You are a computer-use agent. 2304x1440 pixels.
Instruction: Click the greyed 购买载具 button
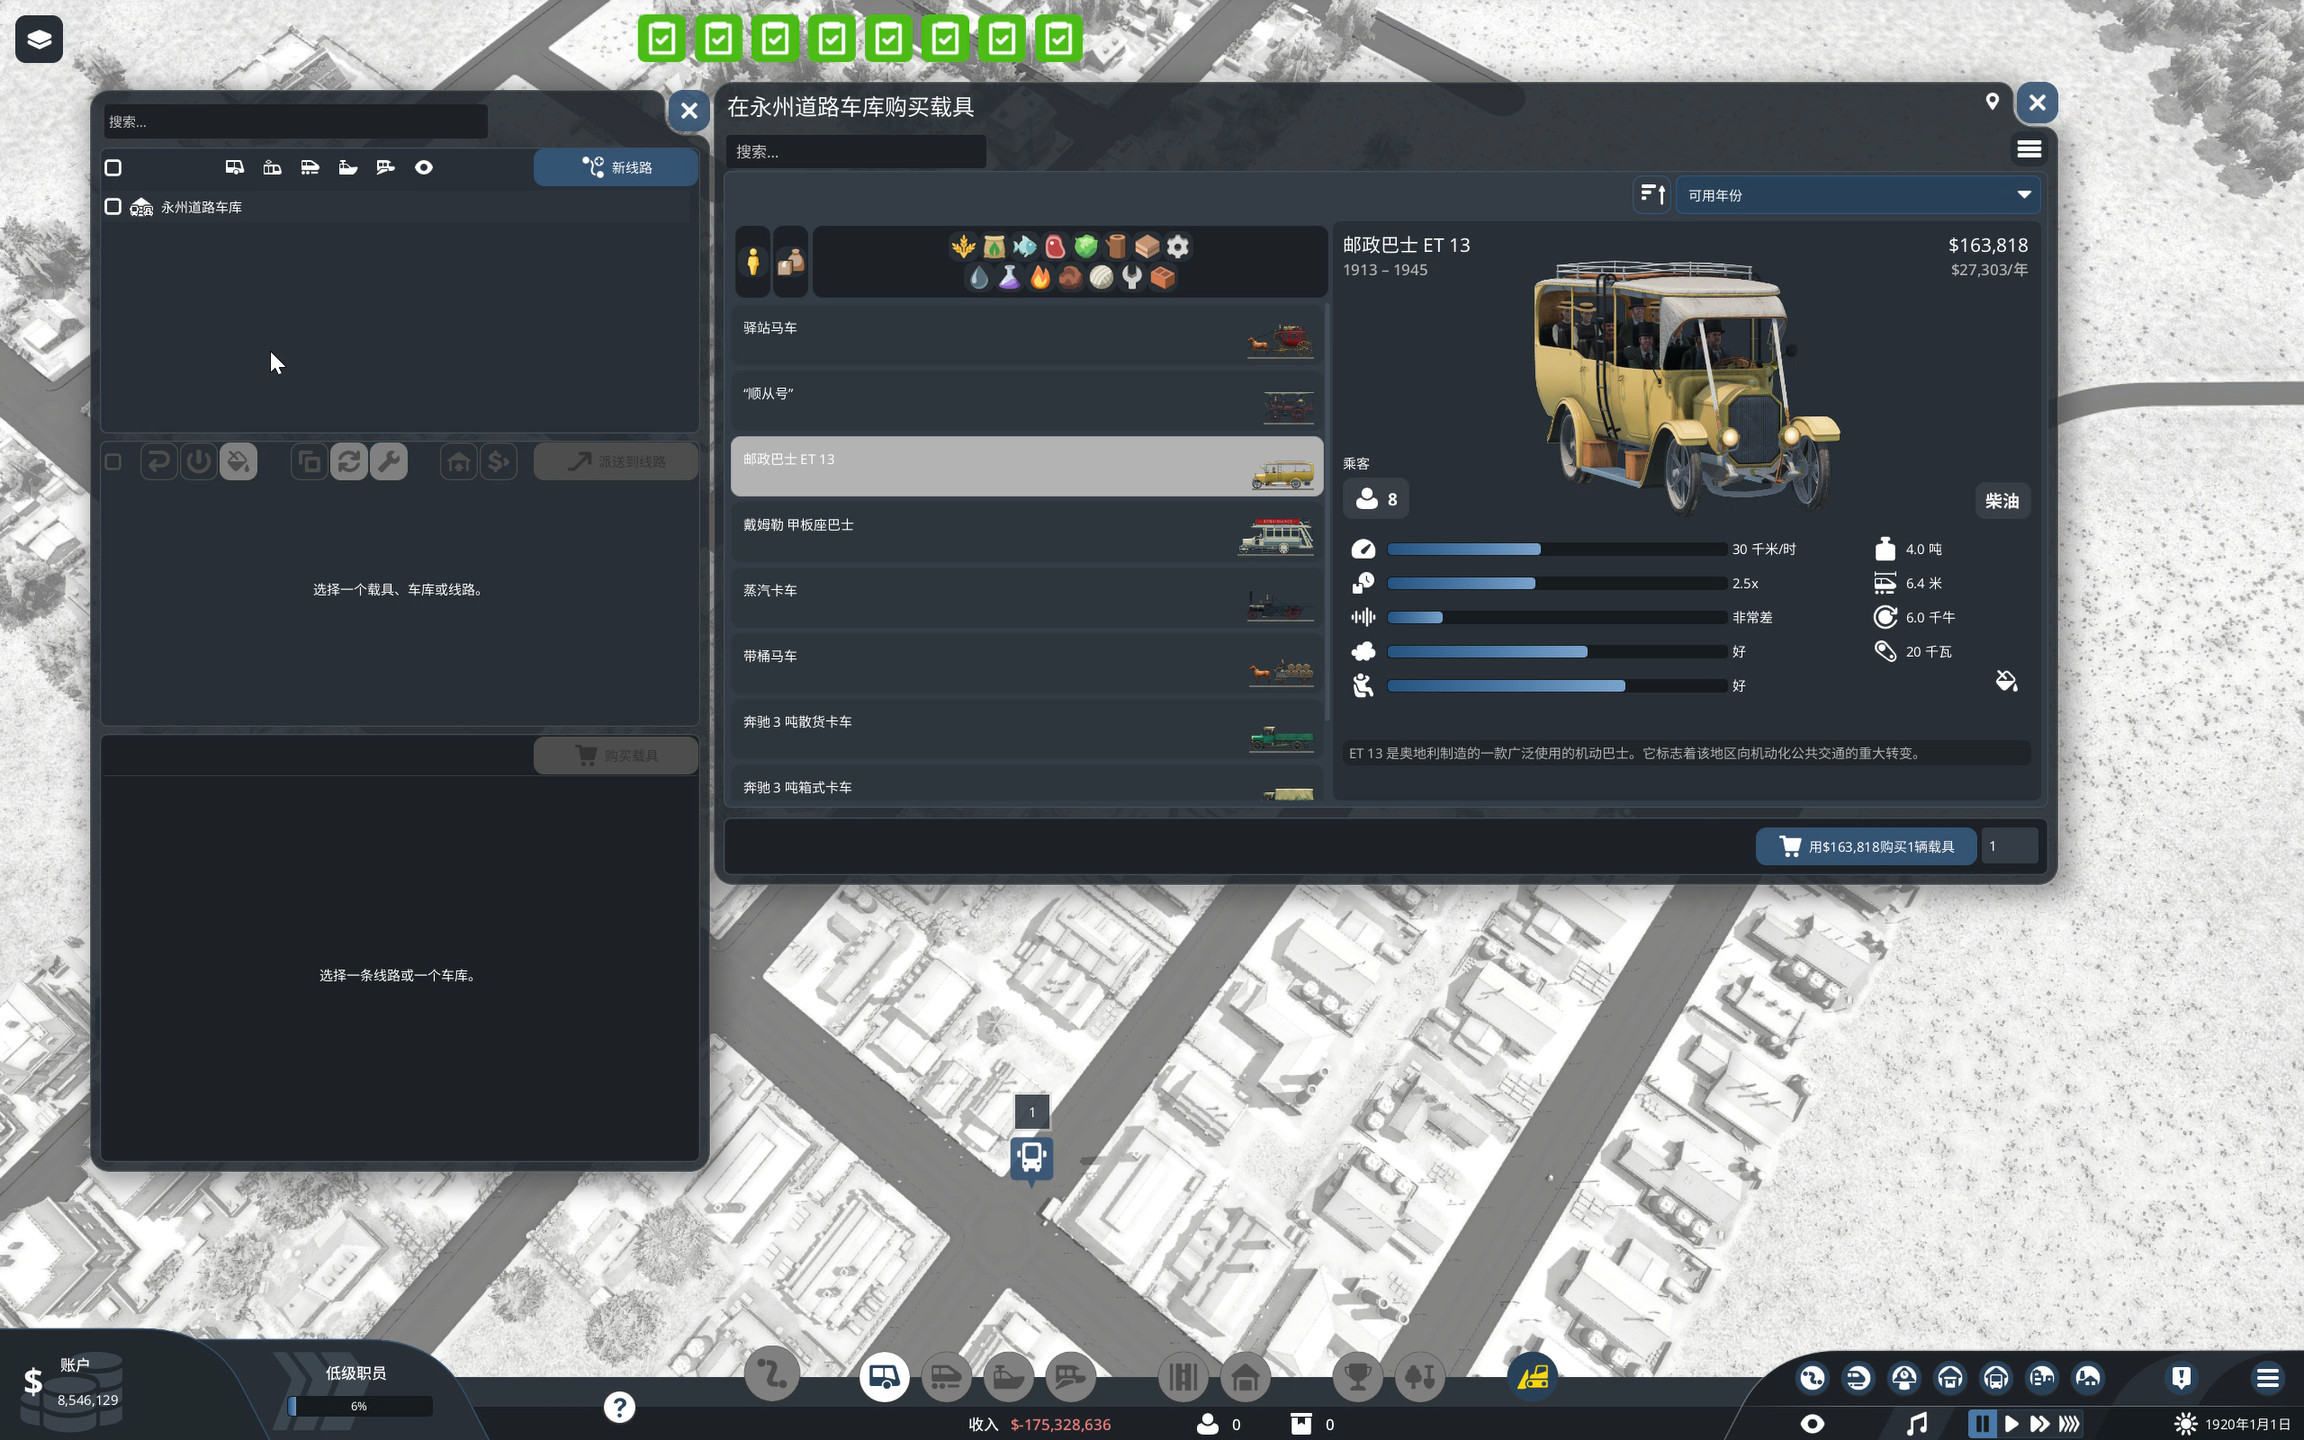(x=615, y=755)
